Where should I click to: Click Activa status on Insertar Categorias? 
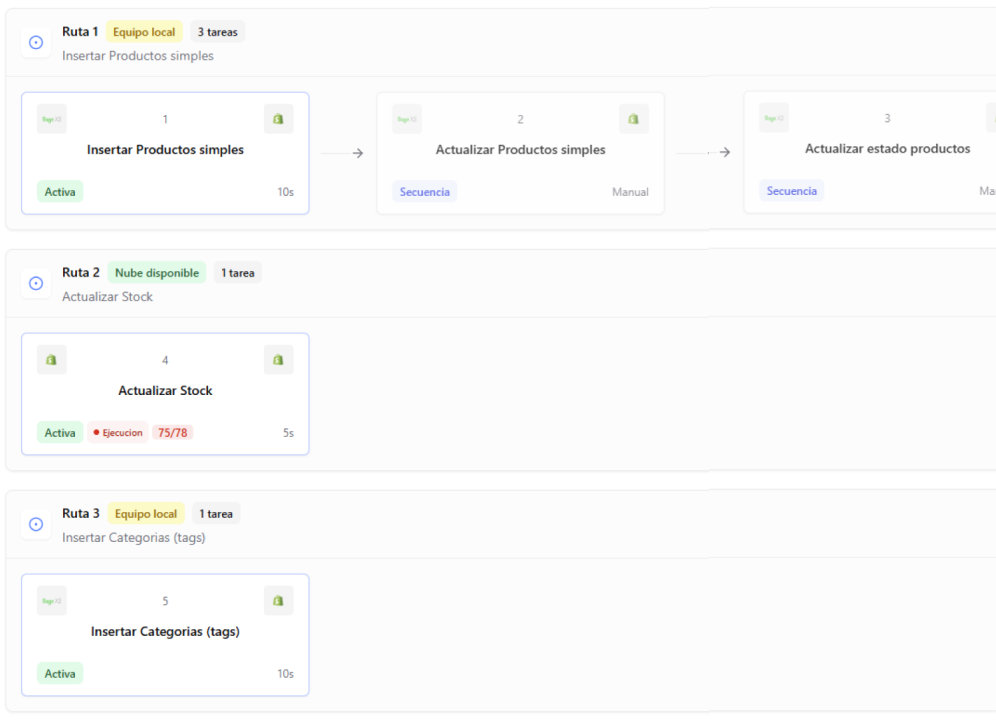60,674
